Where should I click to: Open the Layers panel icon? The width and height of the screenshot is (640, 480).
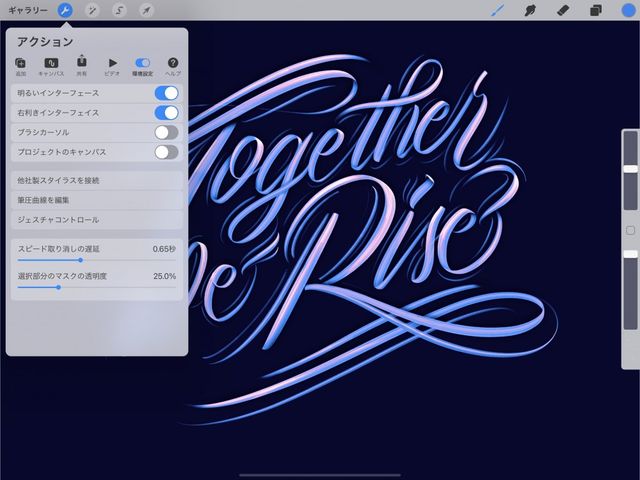pos(596,10)
